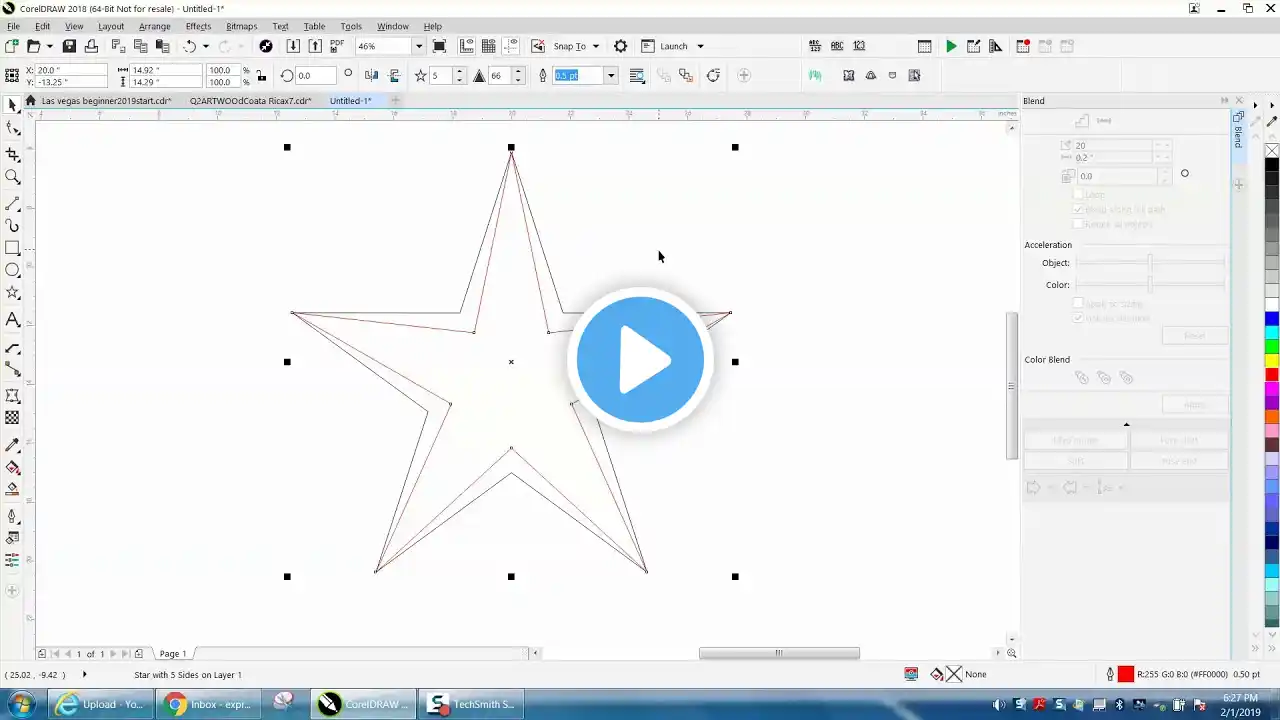Image resolution: width=1280 pixels, height=720 pixels.
Task: Switch to Q2ARTWOOdCoata Ricax7.cdr tab
Action: 250,101
